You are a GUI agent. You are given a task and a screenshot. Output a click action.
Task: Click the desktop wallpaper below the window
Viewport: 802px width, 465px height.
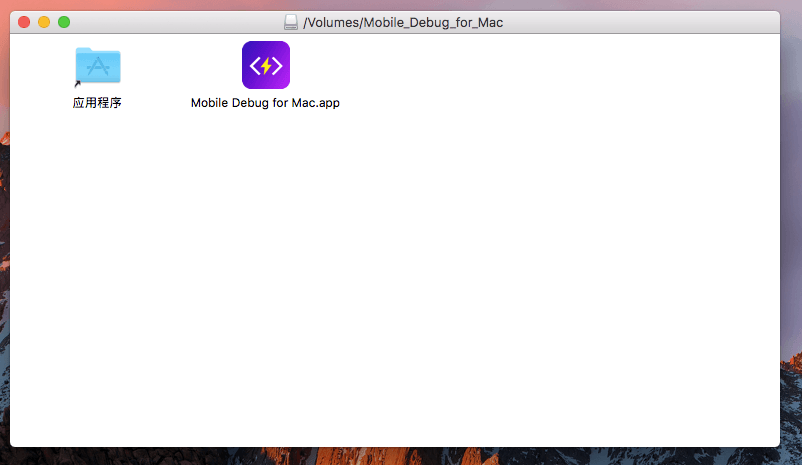click(400, 456)
